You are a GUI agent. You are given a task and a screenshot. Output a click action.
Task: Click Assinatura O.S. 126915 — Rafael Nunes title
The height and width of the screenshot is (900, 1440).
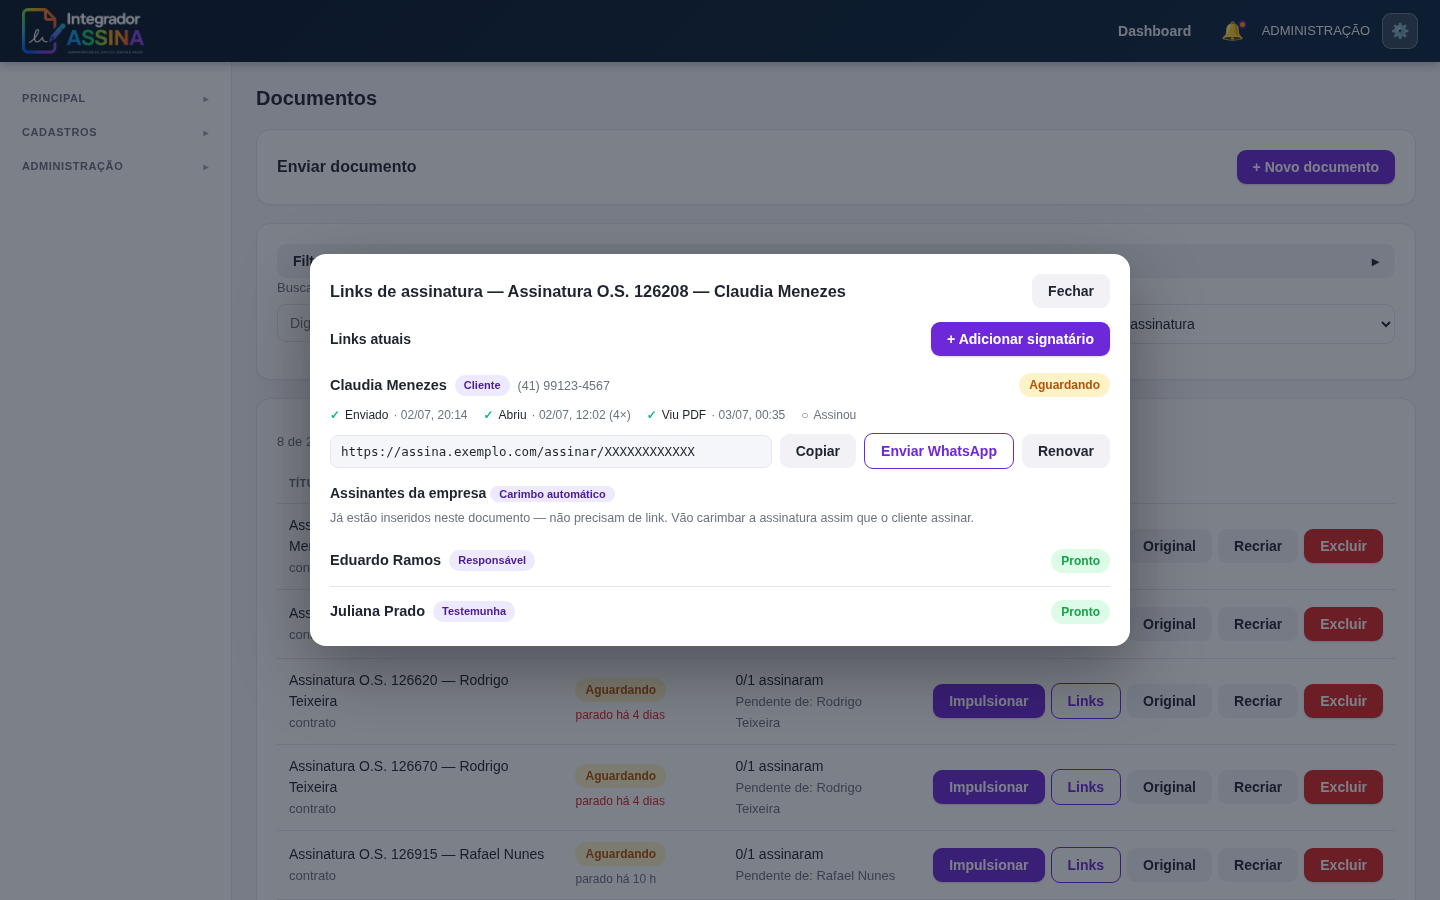416,854
